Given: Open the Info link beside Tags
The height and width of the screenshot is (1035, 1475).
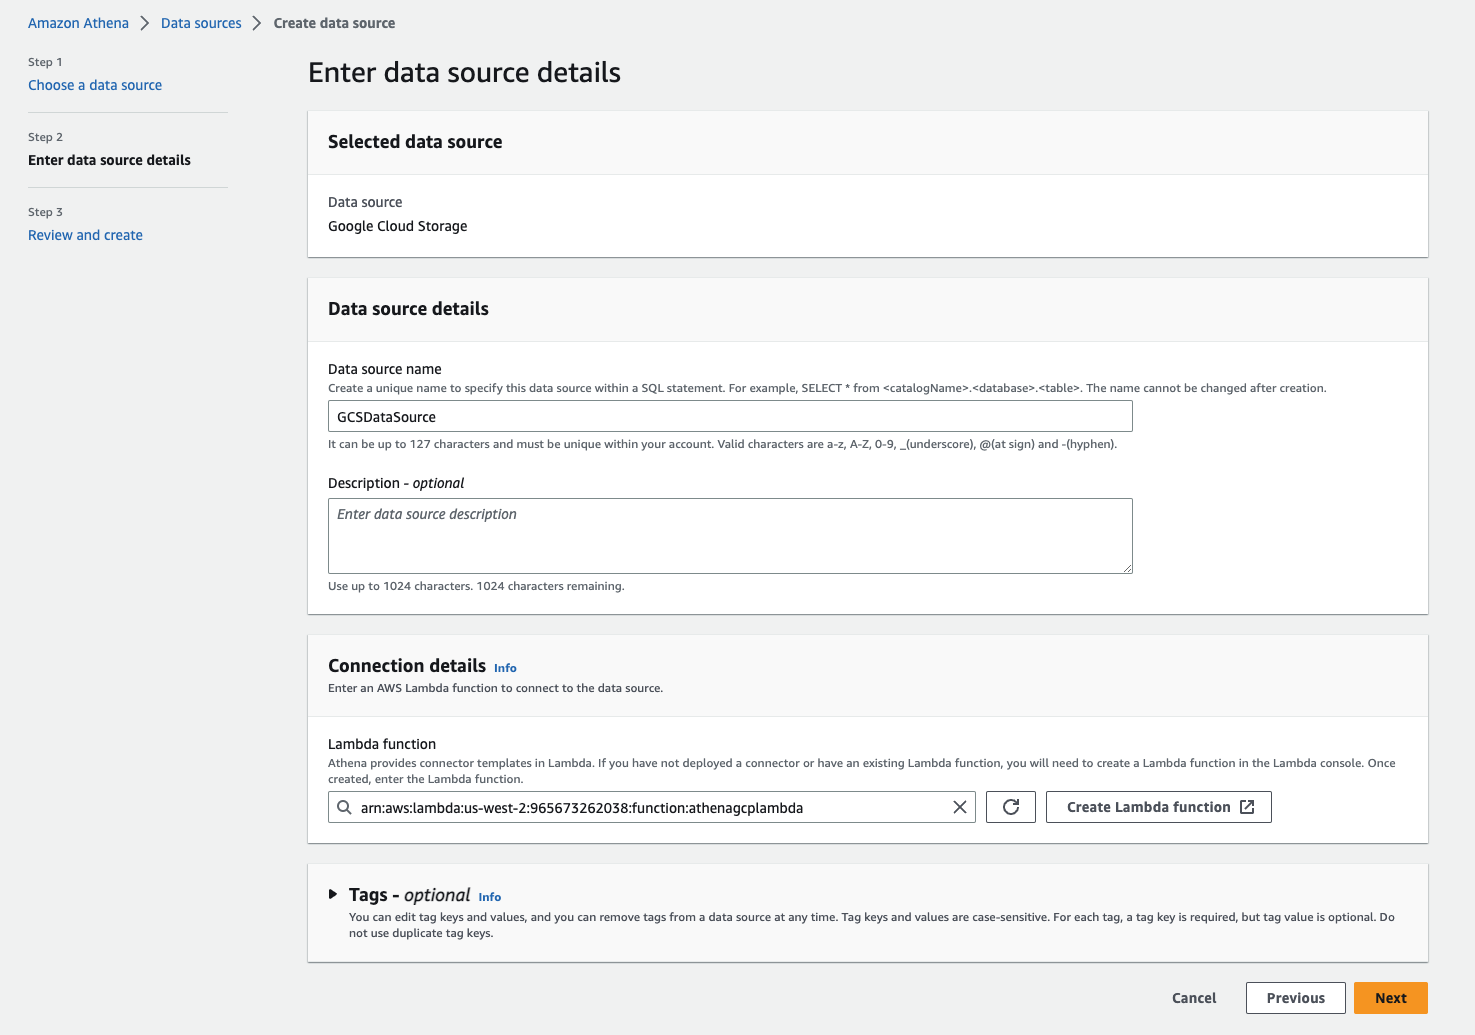Looking at the screenshot, I should point(490,897).
